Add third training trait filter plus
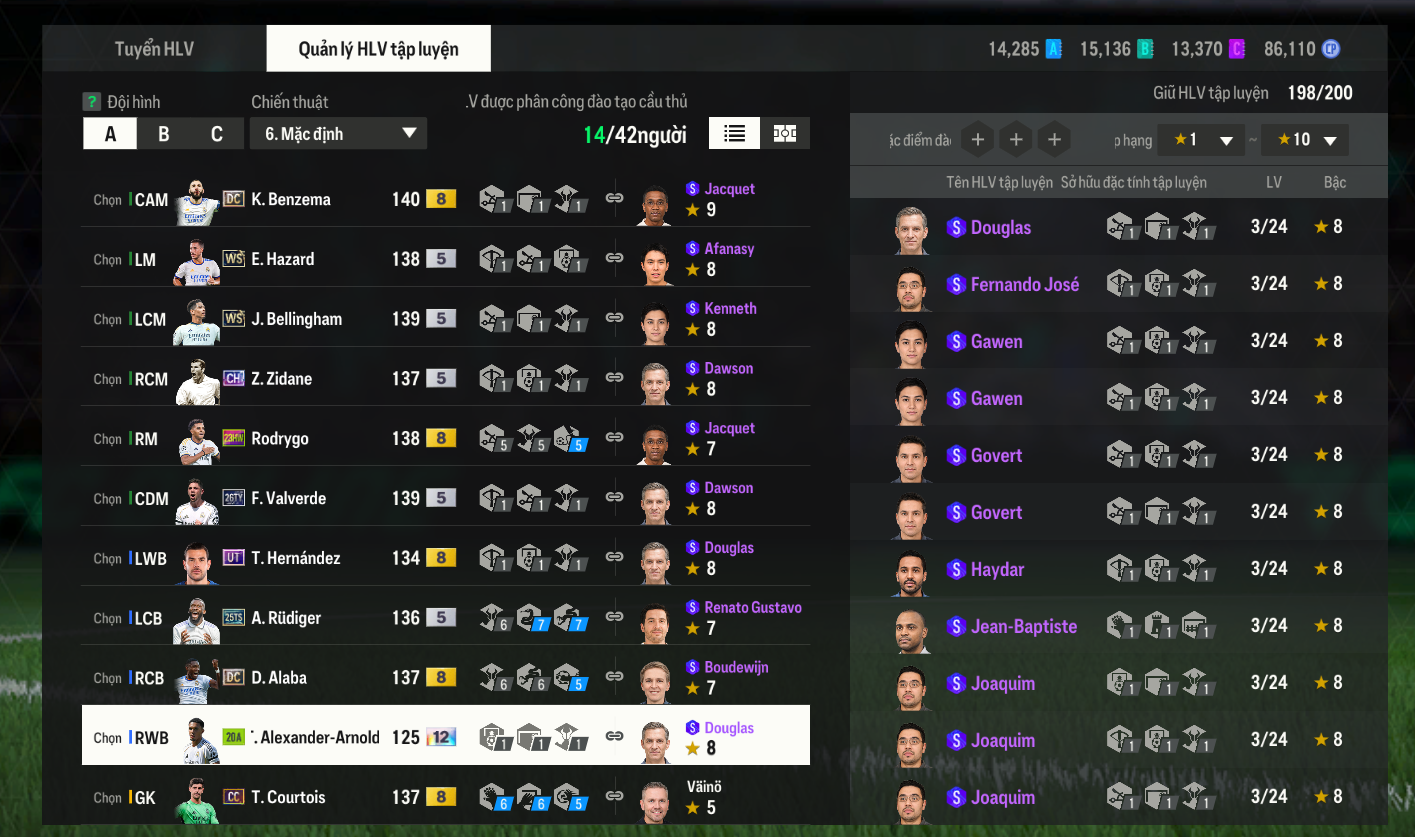Image resolution: width=1415 pixels, height=837 pixels. point(1054,140)
